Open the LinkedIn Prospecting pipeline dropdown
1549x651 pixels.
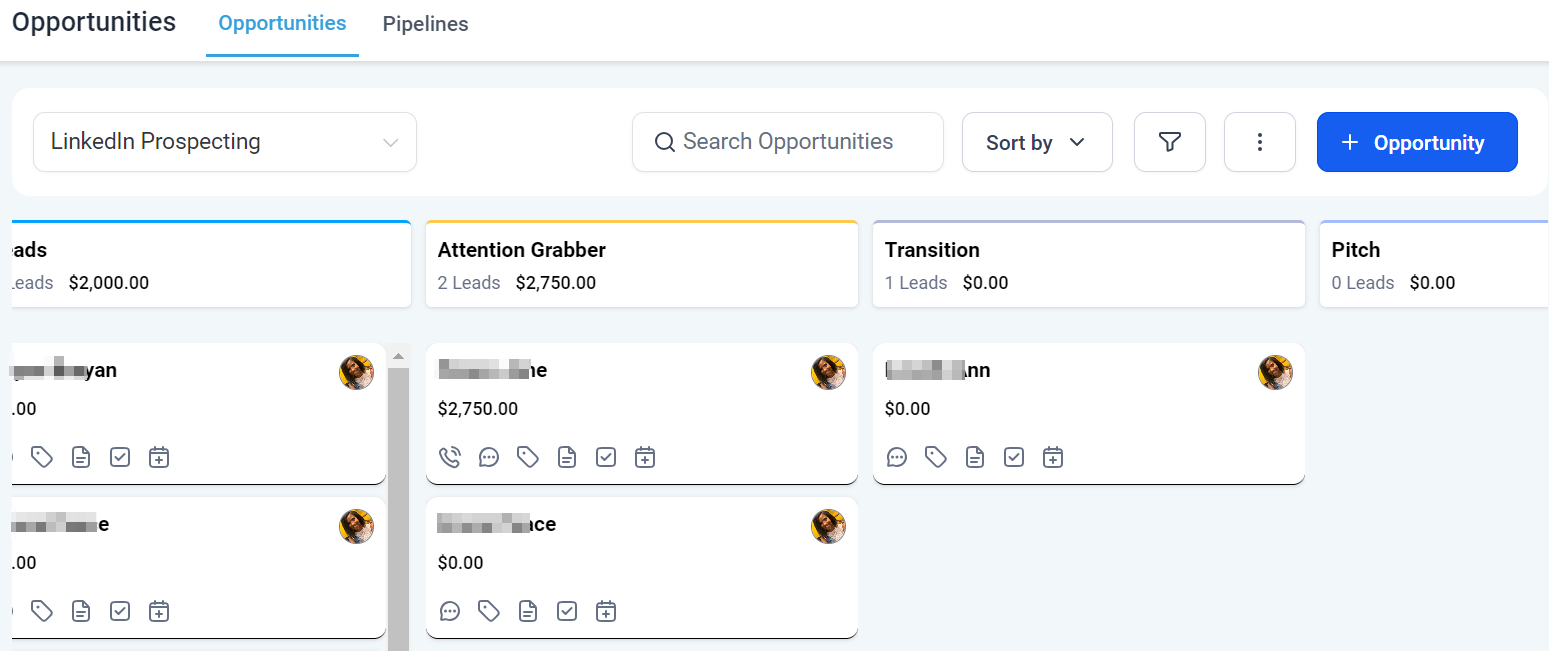click(x=225, y=142)
